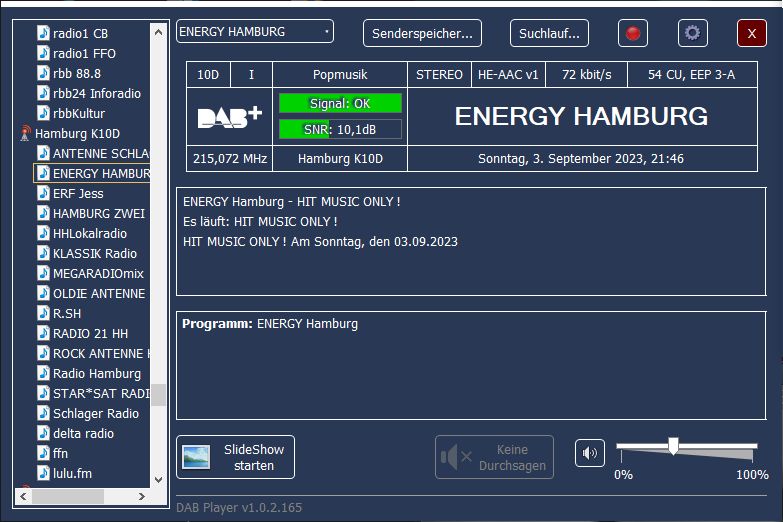Click the 10D channel cell
The image size is (783, 522).
pyautogui.click(x=208, y=75)
